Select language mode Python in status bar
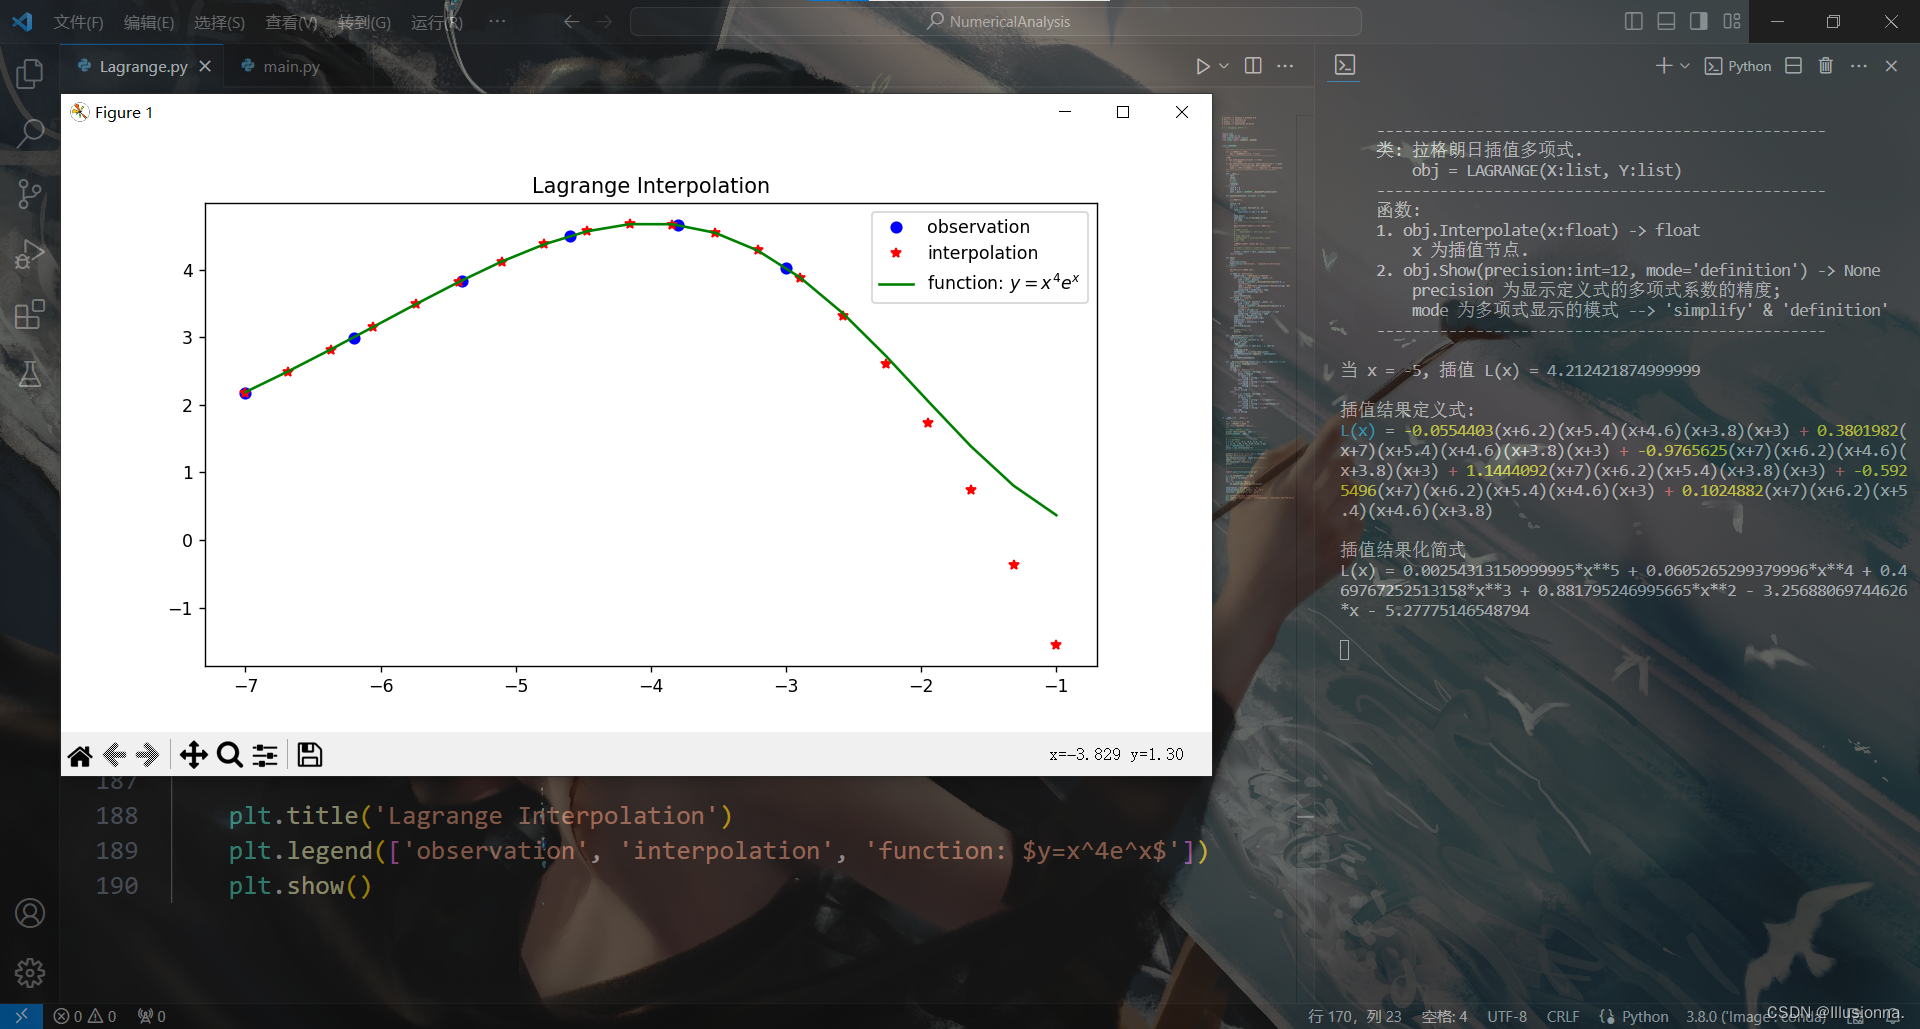This screenshot has width=1920, height=1029. pyautogui.click(x=1645, y=1016)
